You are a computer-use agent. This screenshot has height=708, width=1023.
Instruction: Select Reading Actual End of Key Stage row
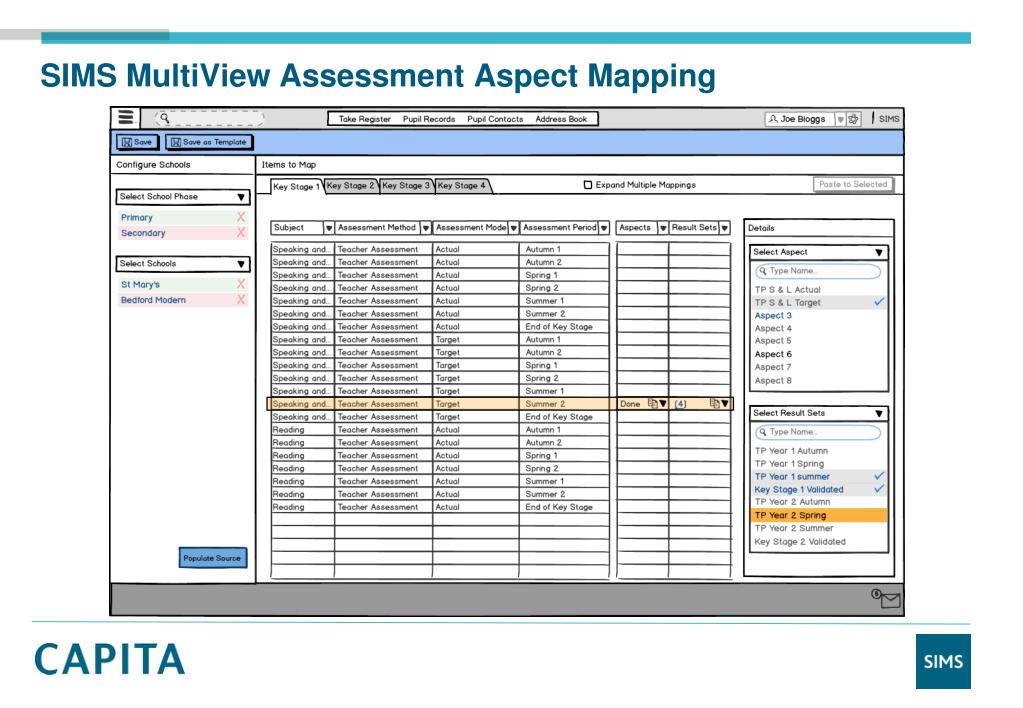(x=440, y=507)
